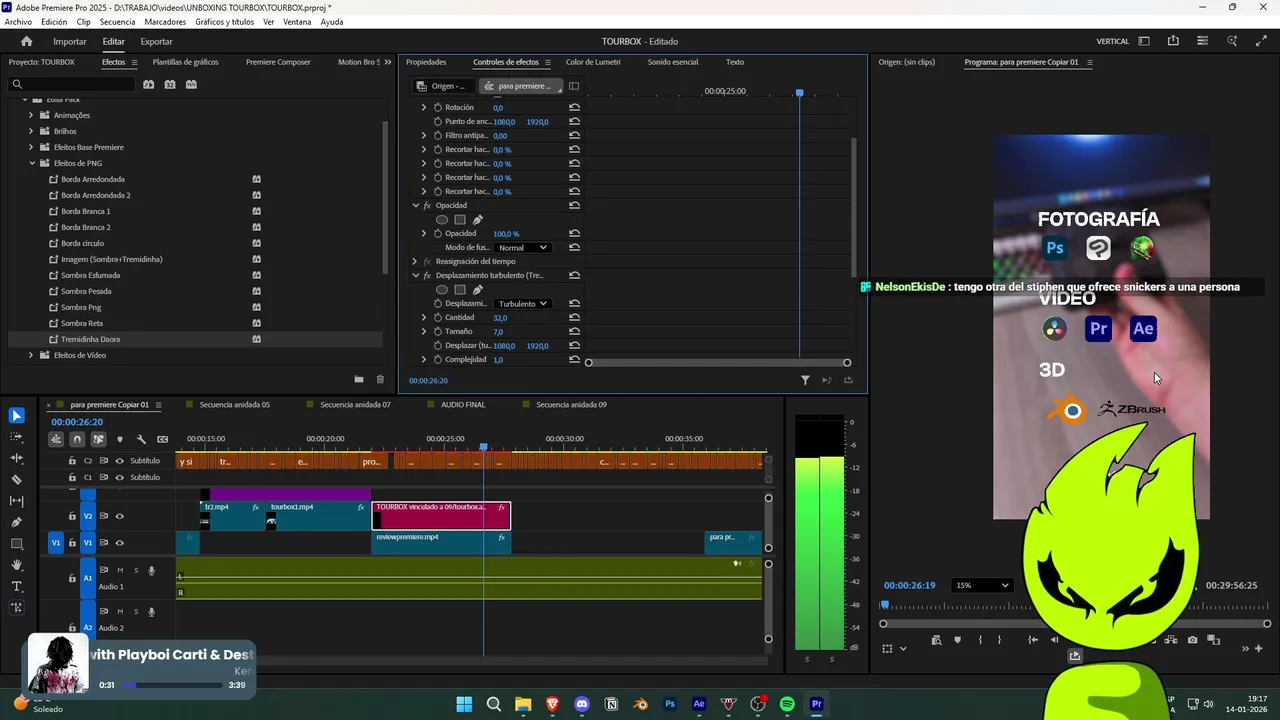
Task: Open Secuencia anidada 05 timeline tab
Action: pos(234,405)
